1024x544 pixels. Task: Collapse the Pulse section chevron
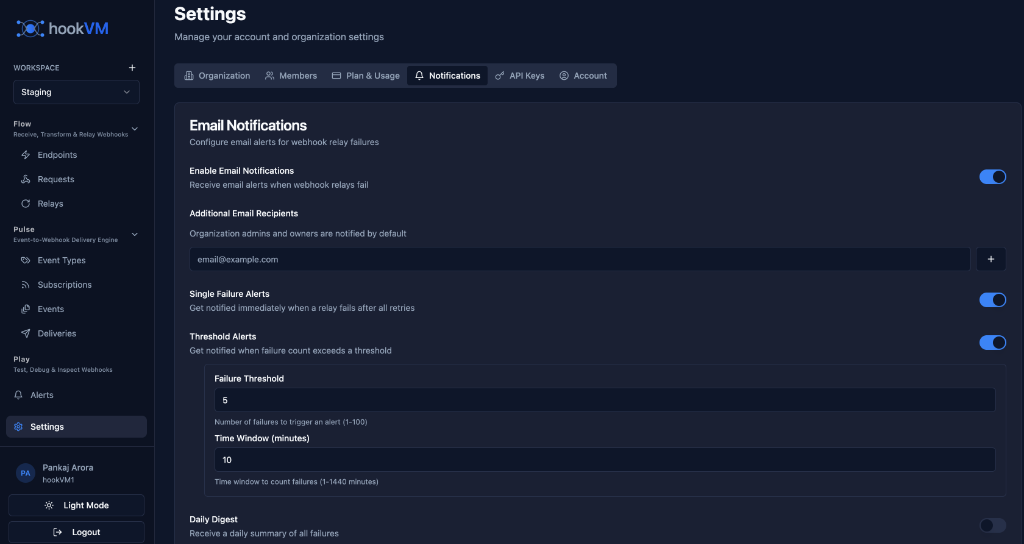click(x=135, y=234)
